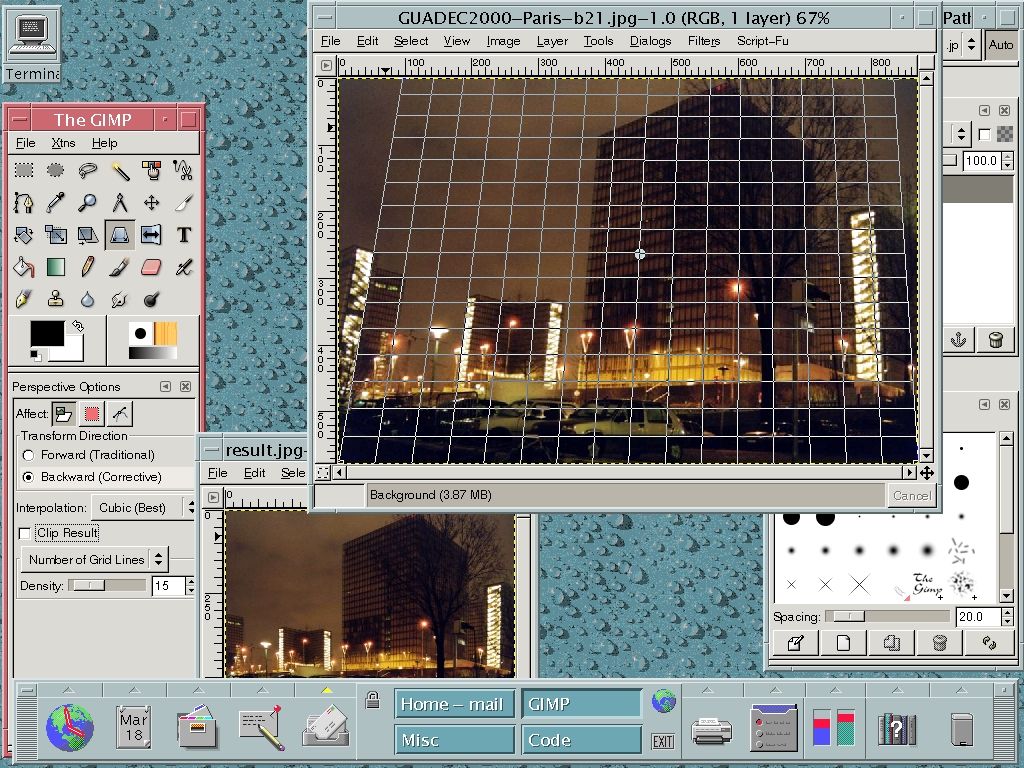Select the Airbrush tool
Screen dimensions: 1024x768
pos(184,266)
